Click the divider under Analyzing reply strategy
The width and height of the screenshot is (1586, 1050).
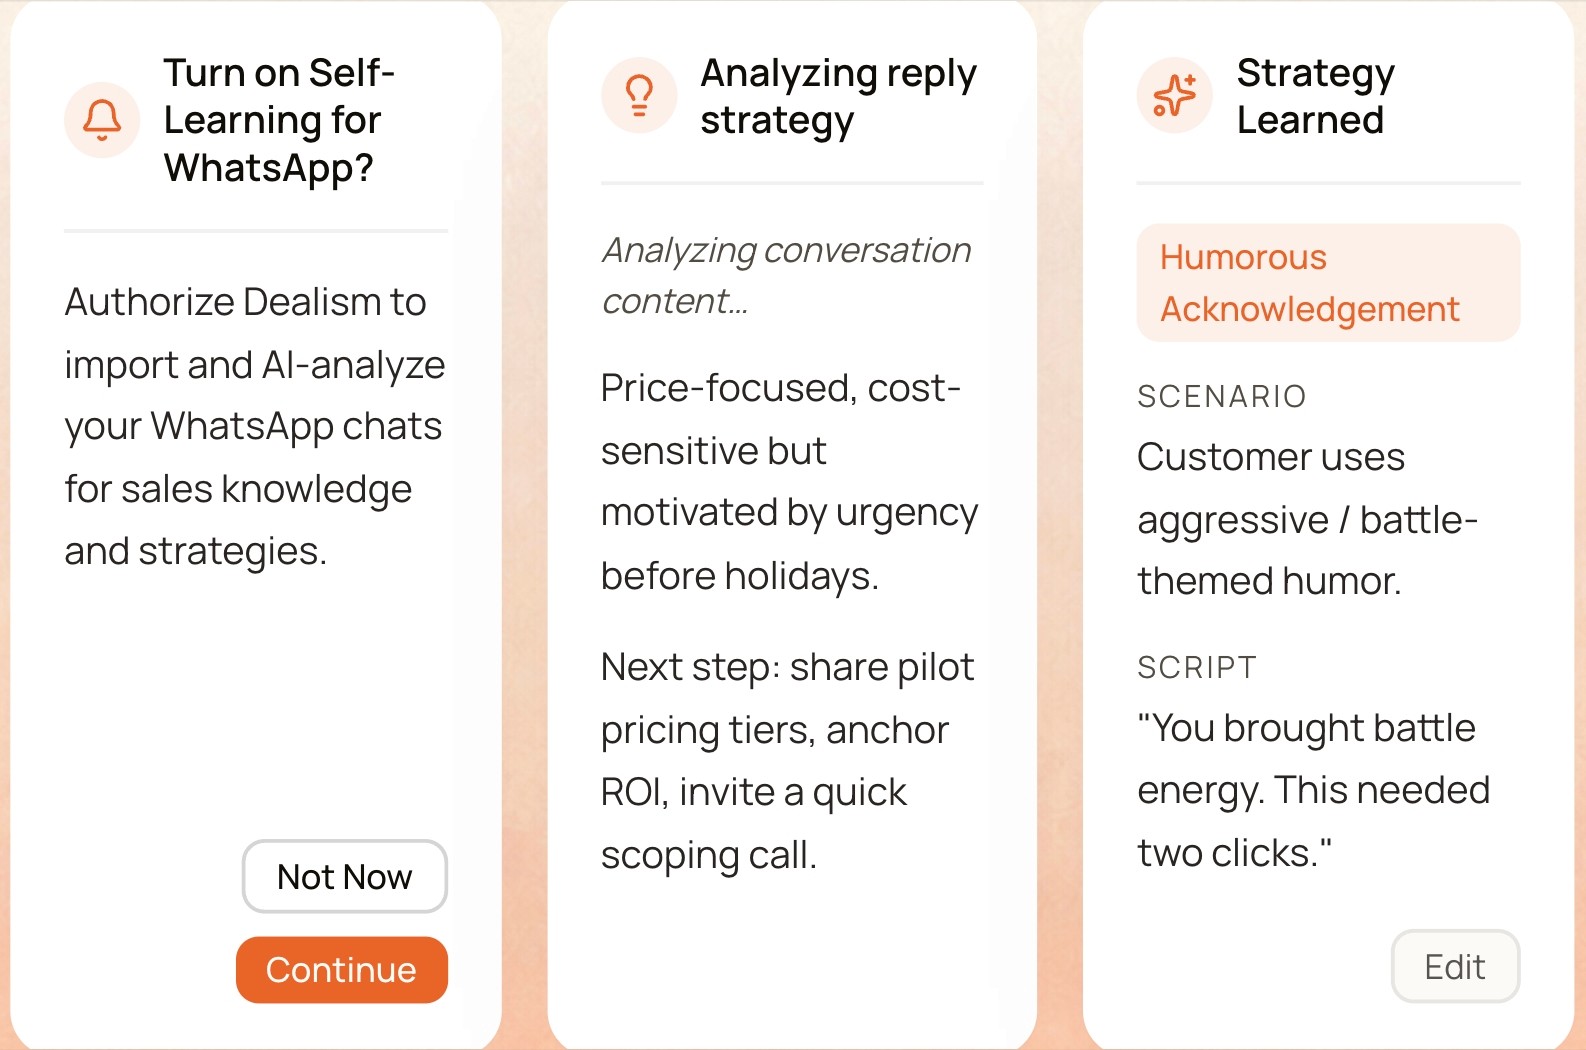(x=792, y=183)
